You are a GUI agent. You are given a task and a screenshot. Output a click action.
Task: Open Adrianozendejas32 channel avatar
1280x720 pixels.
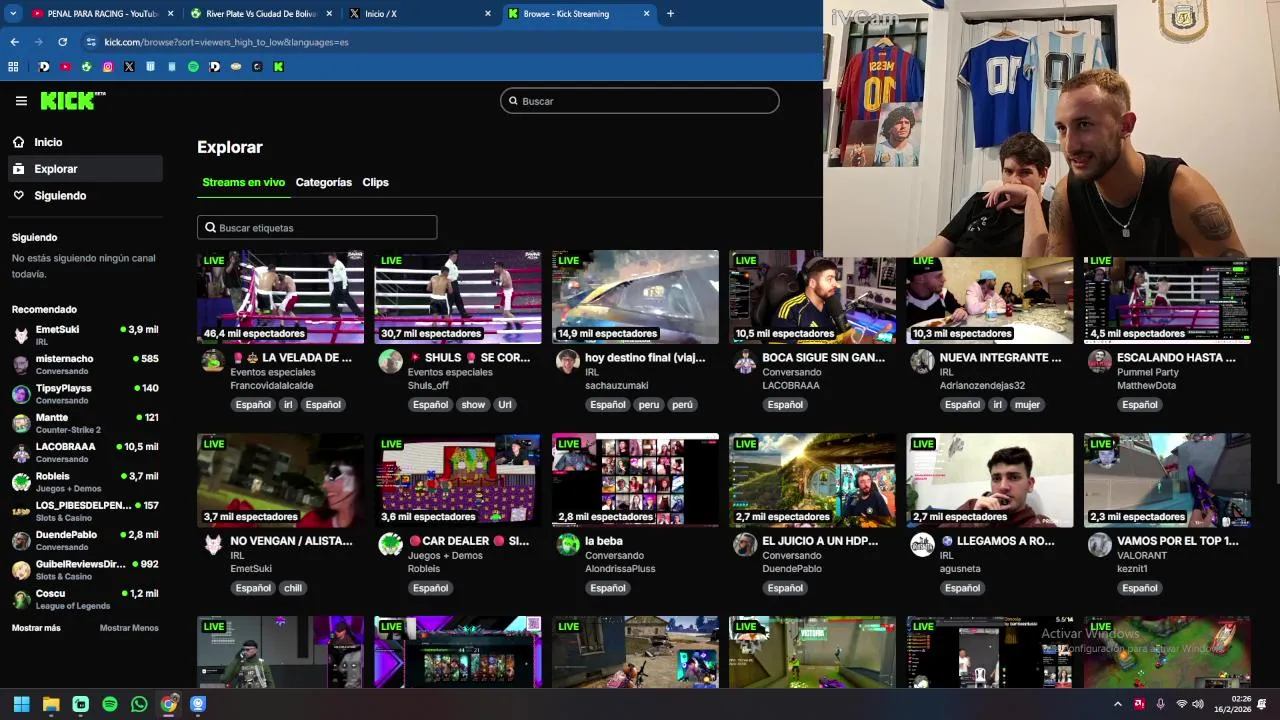(x=922, y=361)
